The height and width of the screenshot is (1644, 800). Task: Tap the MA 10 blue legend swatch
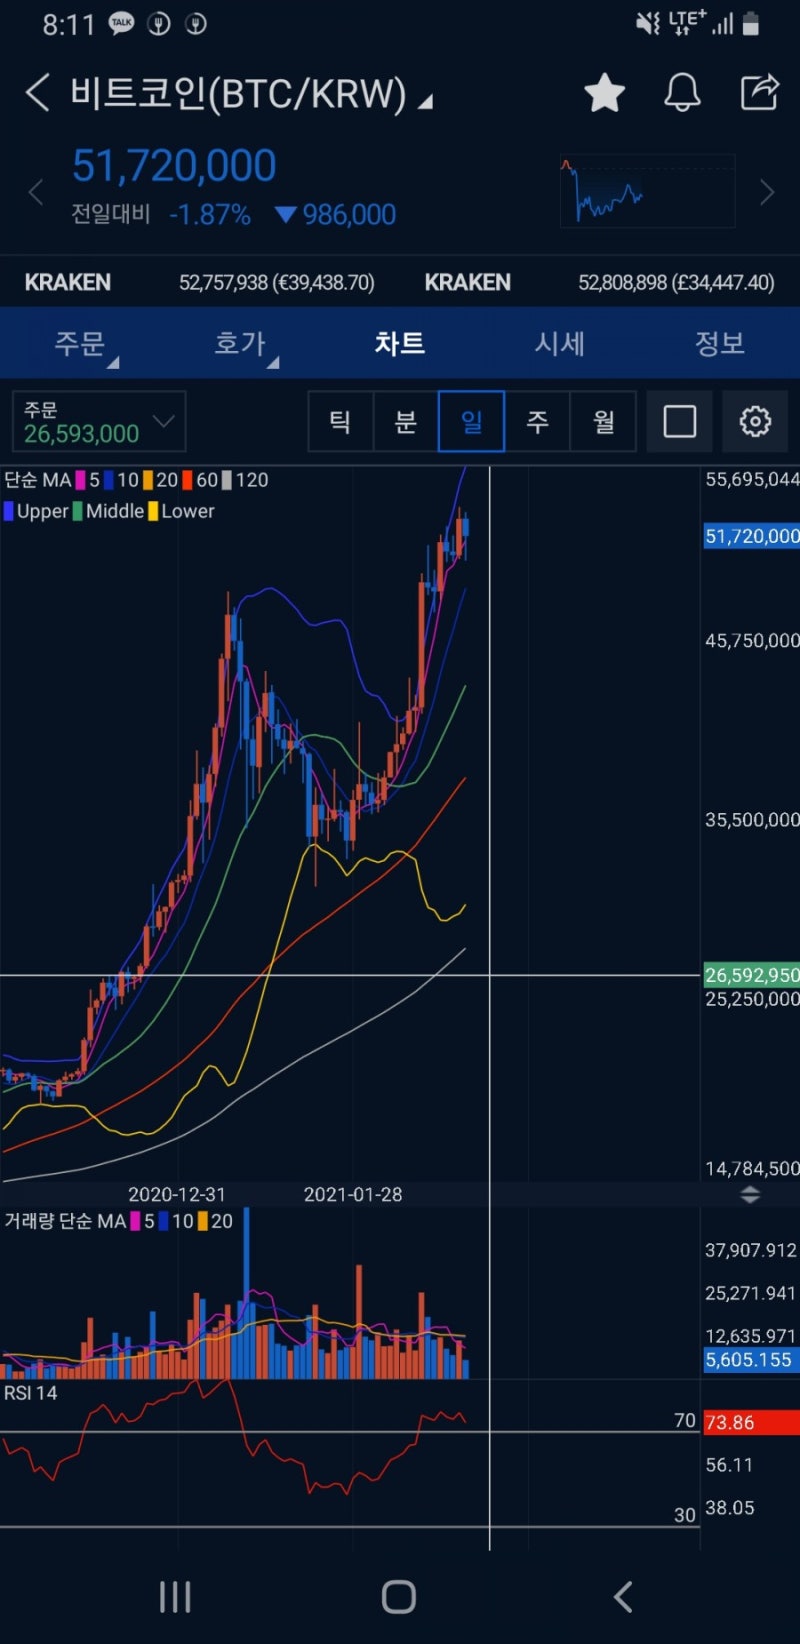[x=108, y=480]
